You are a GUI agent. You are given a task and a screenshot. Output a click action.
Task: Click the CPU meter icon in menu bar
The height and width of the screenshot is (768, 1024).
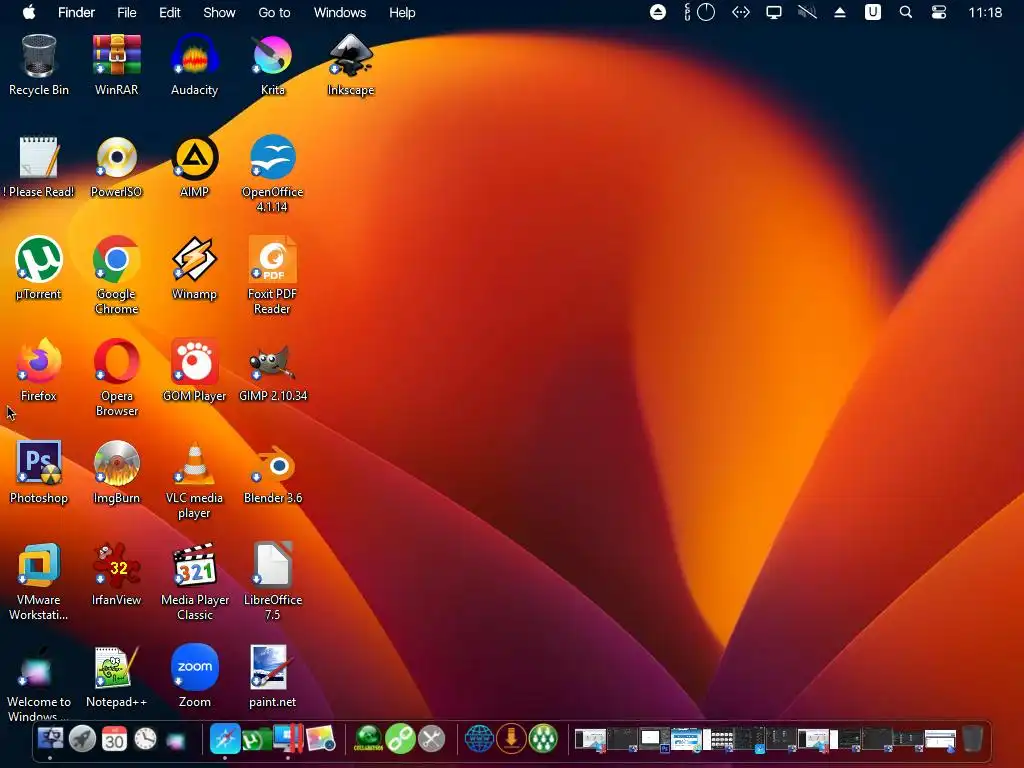coord(700,12)
